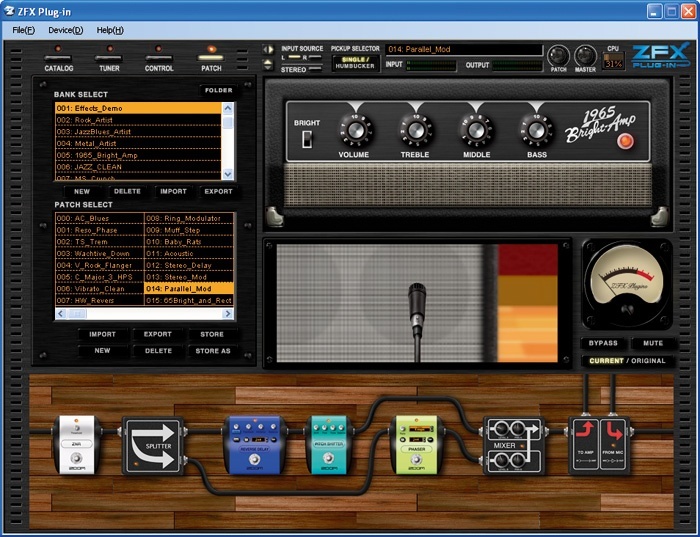
Task: Toggle Single/Humbucker pickup selector
Action: pos(354,64)
